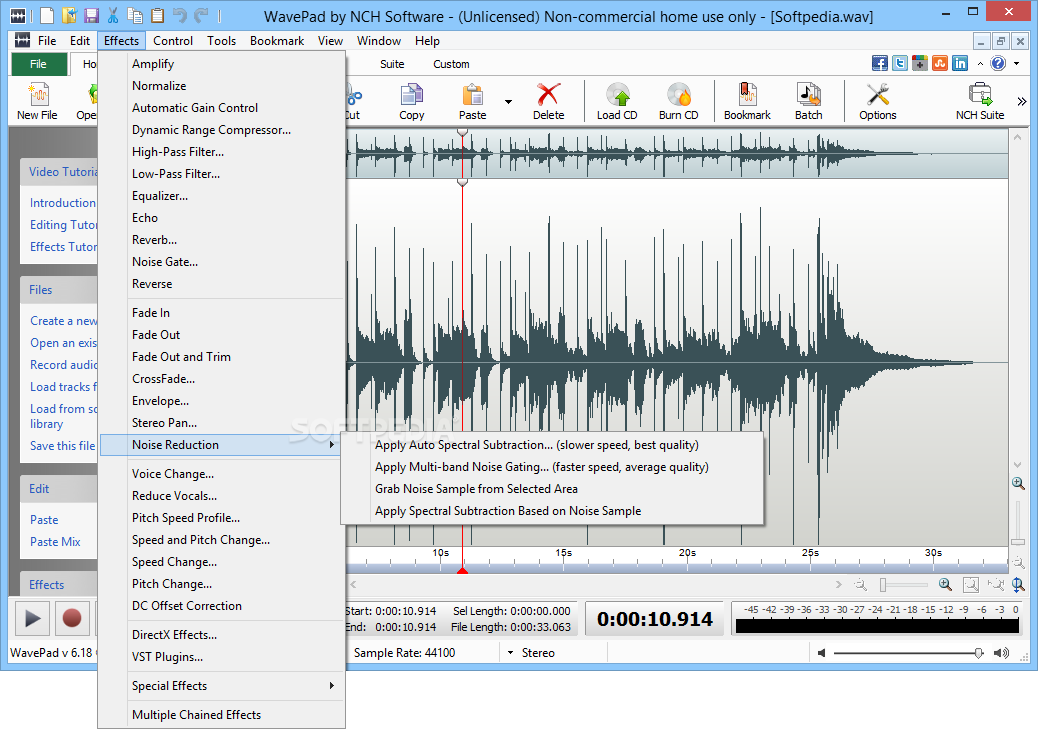Expand the Special Effects submenu
This screenshot has height=729, width=1038.
point(221,686)
